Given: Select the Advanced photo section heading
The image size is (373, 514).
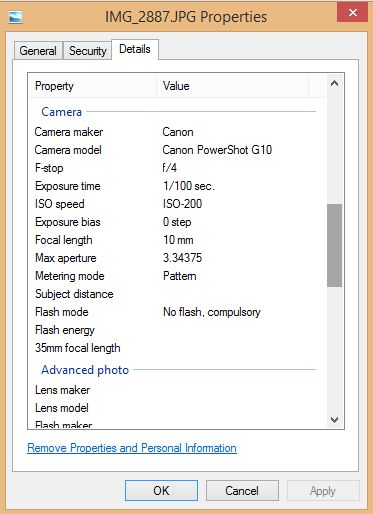Looking at the screenshot, I should click(85, 370).
